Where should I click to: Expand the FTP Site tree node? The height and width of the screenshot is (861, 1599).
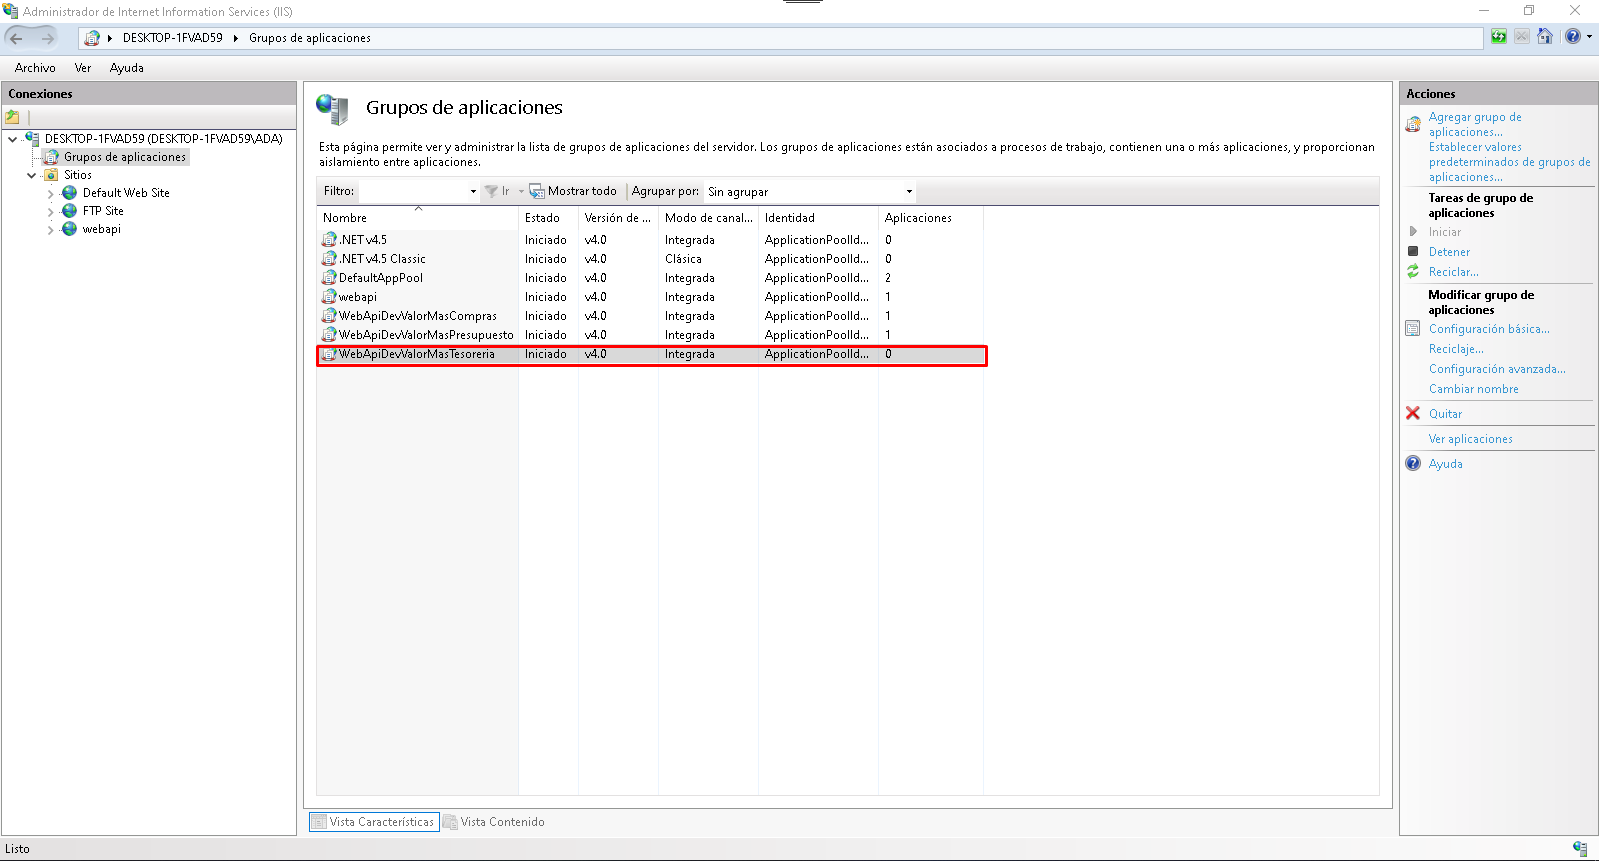51,212
